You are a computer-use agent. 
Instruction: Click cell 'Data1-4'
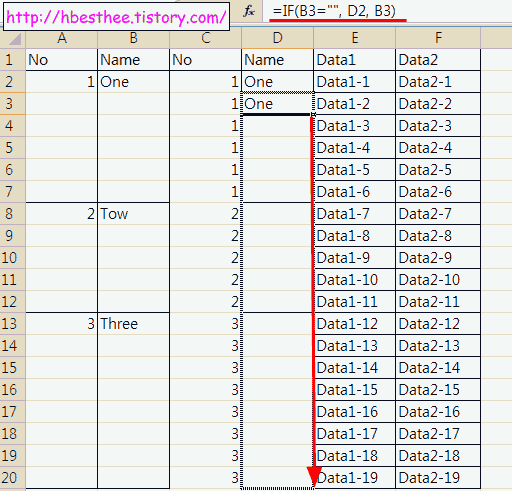[x=355, y=148]
